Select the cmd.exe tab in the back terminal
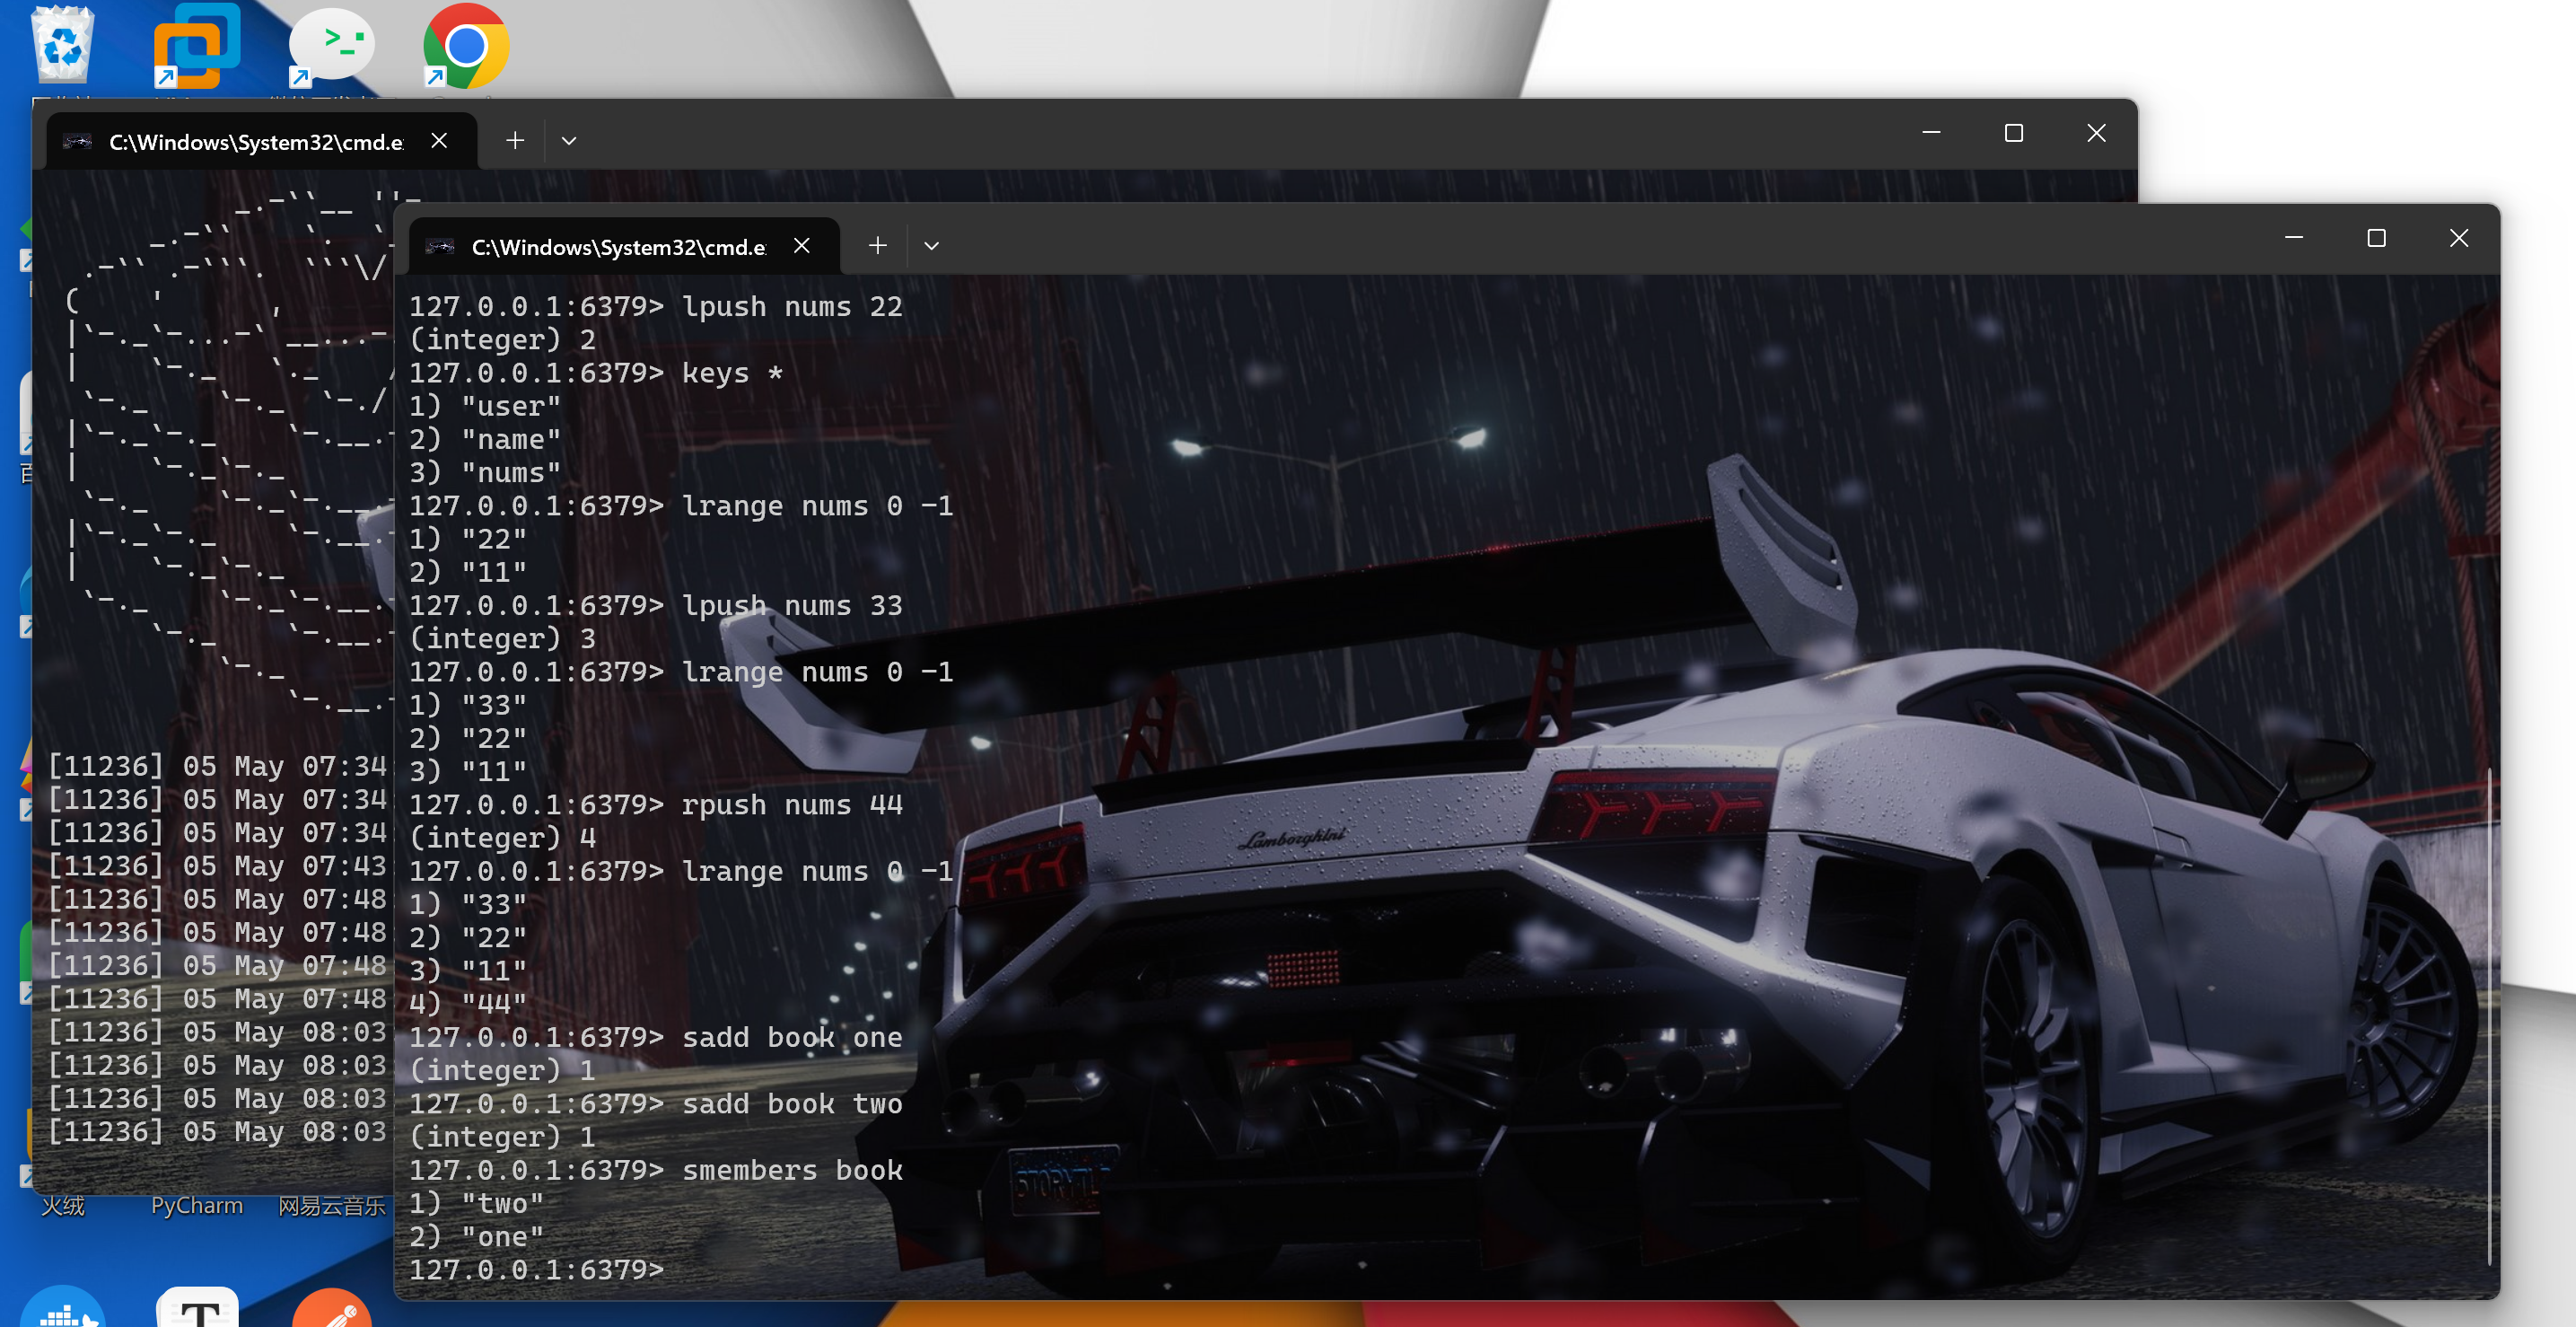This screenshot has width=2576, height=1327. click(x=262, y=141)
